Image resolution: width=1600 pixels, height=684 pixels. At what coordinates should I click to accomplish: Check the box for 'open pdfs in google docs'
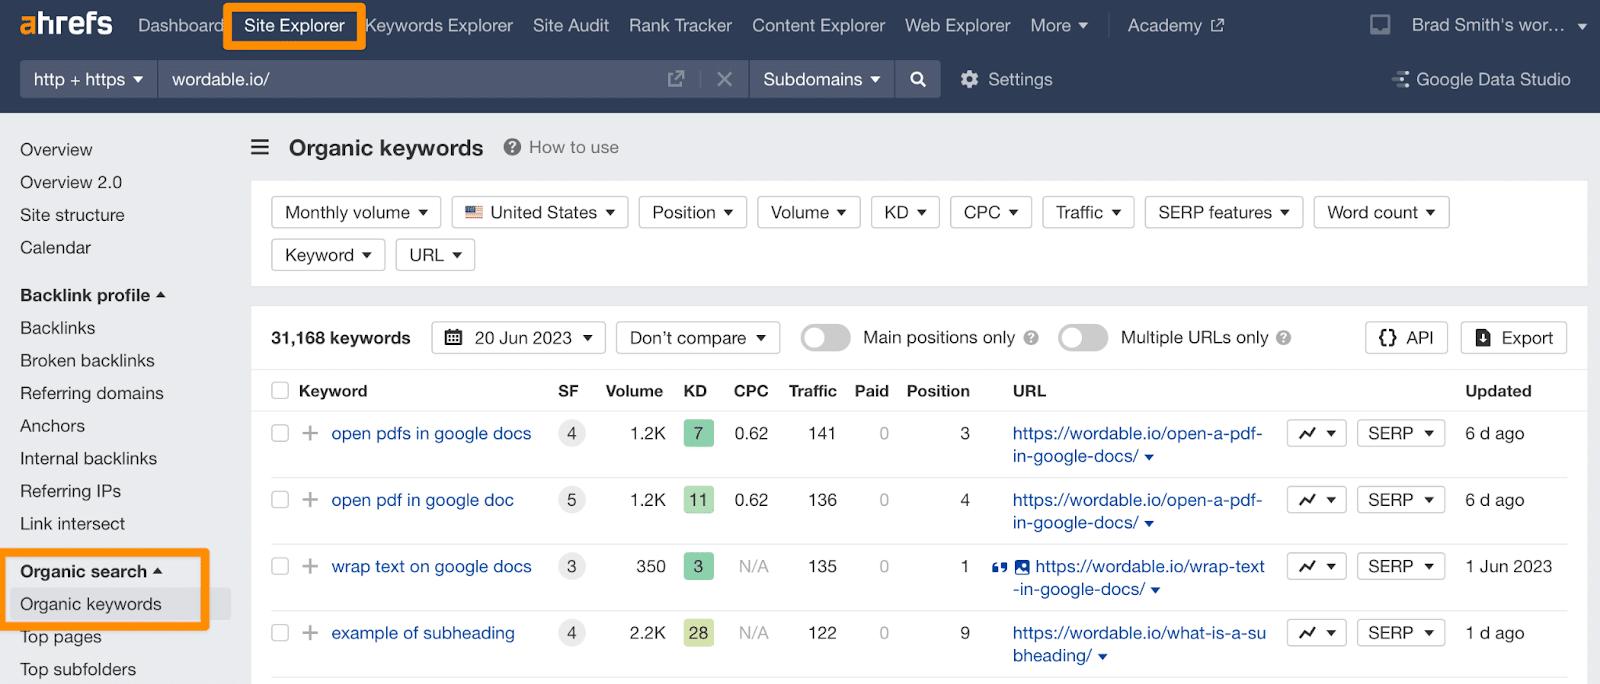pyautogui.click(x=280, y=433)
